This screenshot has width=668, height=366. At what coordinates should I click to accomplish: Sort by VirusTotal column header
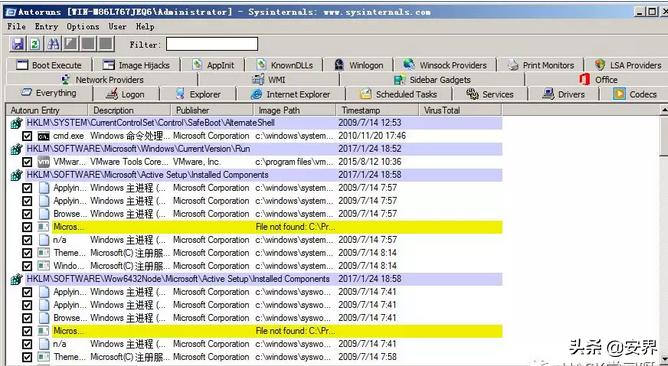pos(460,110)
